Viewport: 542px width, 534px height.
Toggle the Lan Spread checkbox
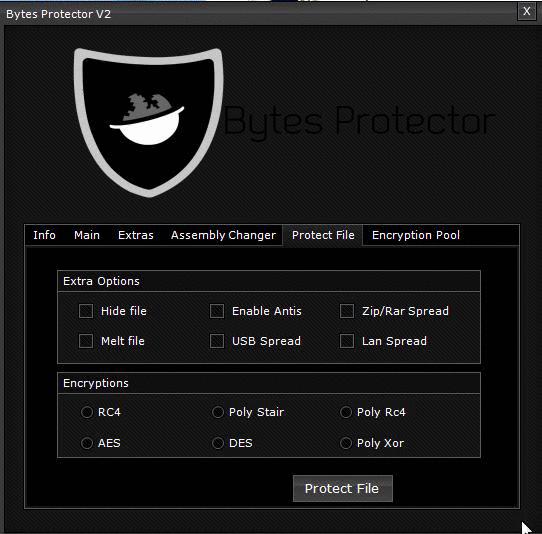pyautogui.click(x=347, y=341)
